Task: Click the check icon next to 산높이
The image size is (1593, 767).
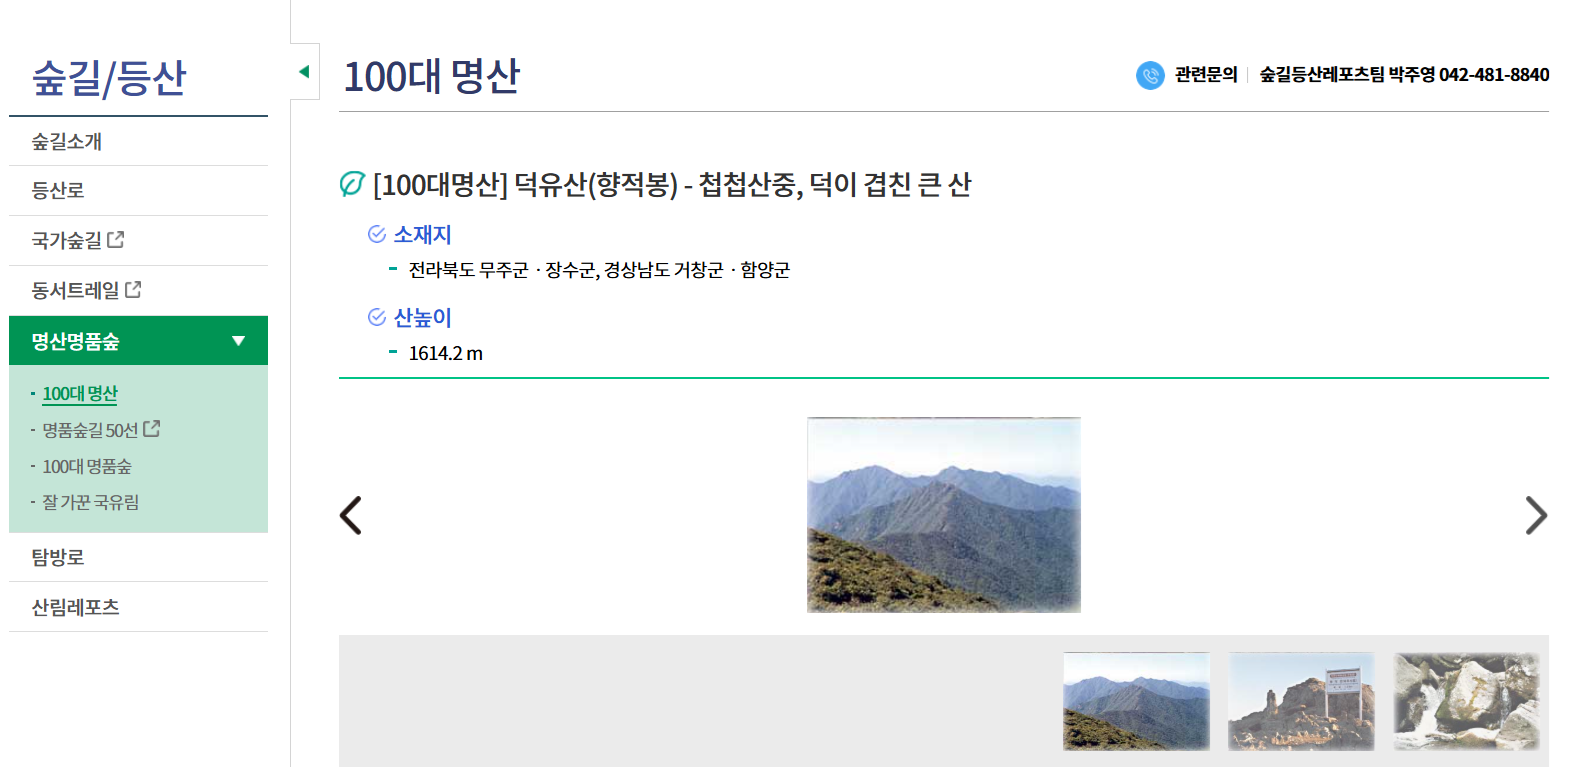Action: pyautogui.click(x=377, y=317)
